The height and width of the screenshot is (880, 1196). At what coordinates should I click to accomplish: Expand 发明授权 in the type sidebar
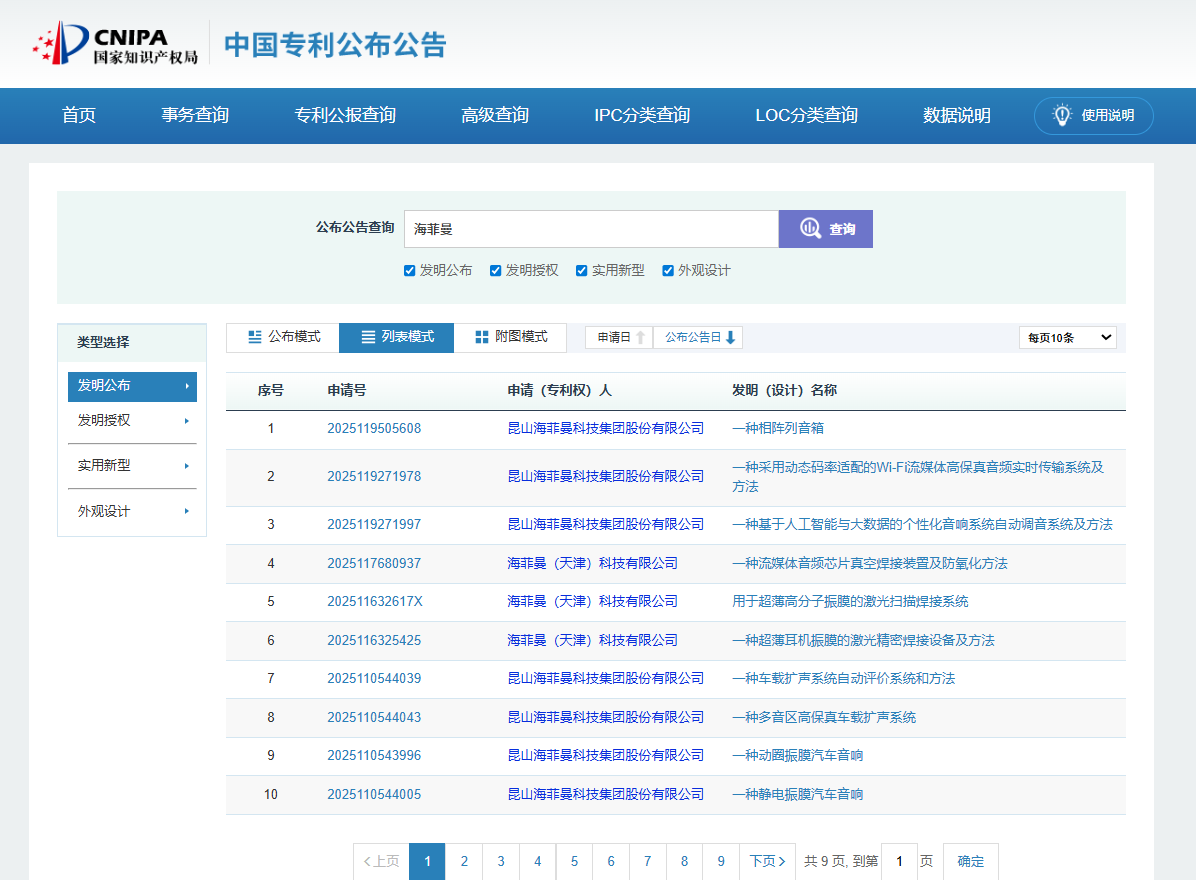[x=132, y=420]
